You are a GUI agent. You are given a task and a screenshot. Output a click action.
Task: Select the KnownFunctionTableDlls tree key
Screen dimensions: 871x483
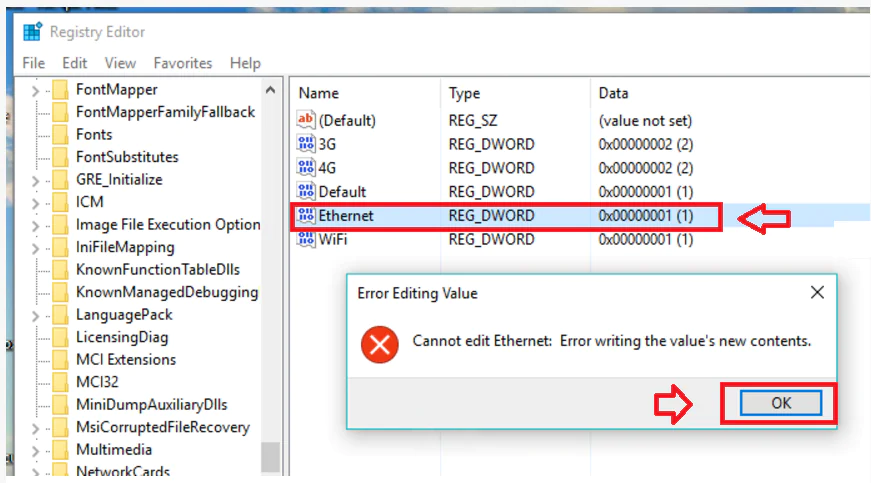tap(158, 270)
